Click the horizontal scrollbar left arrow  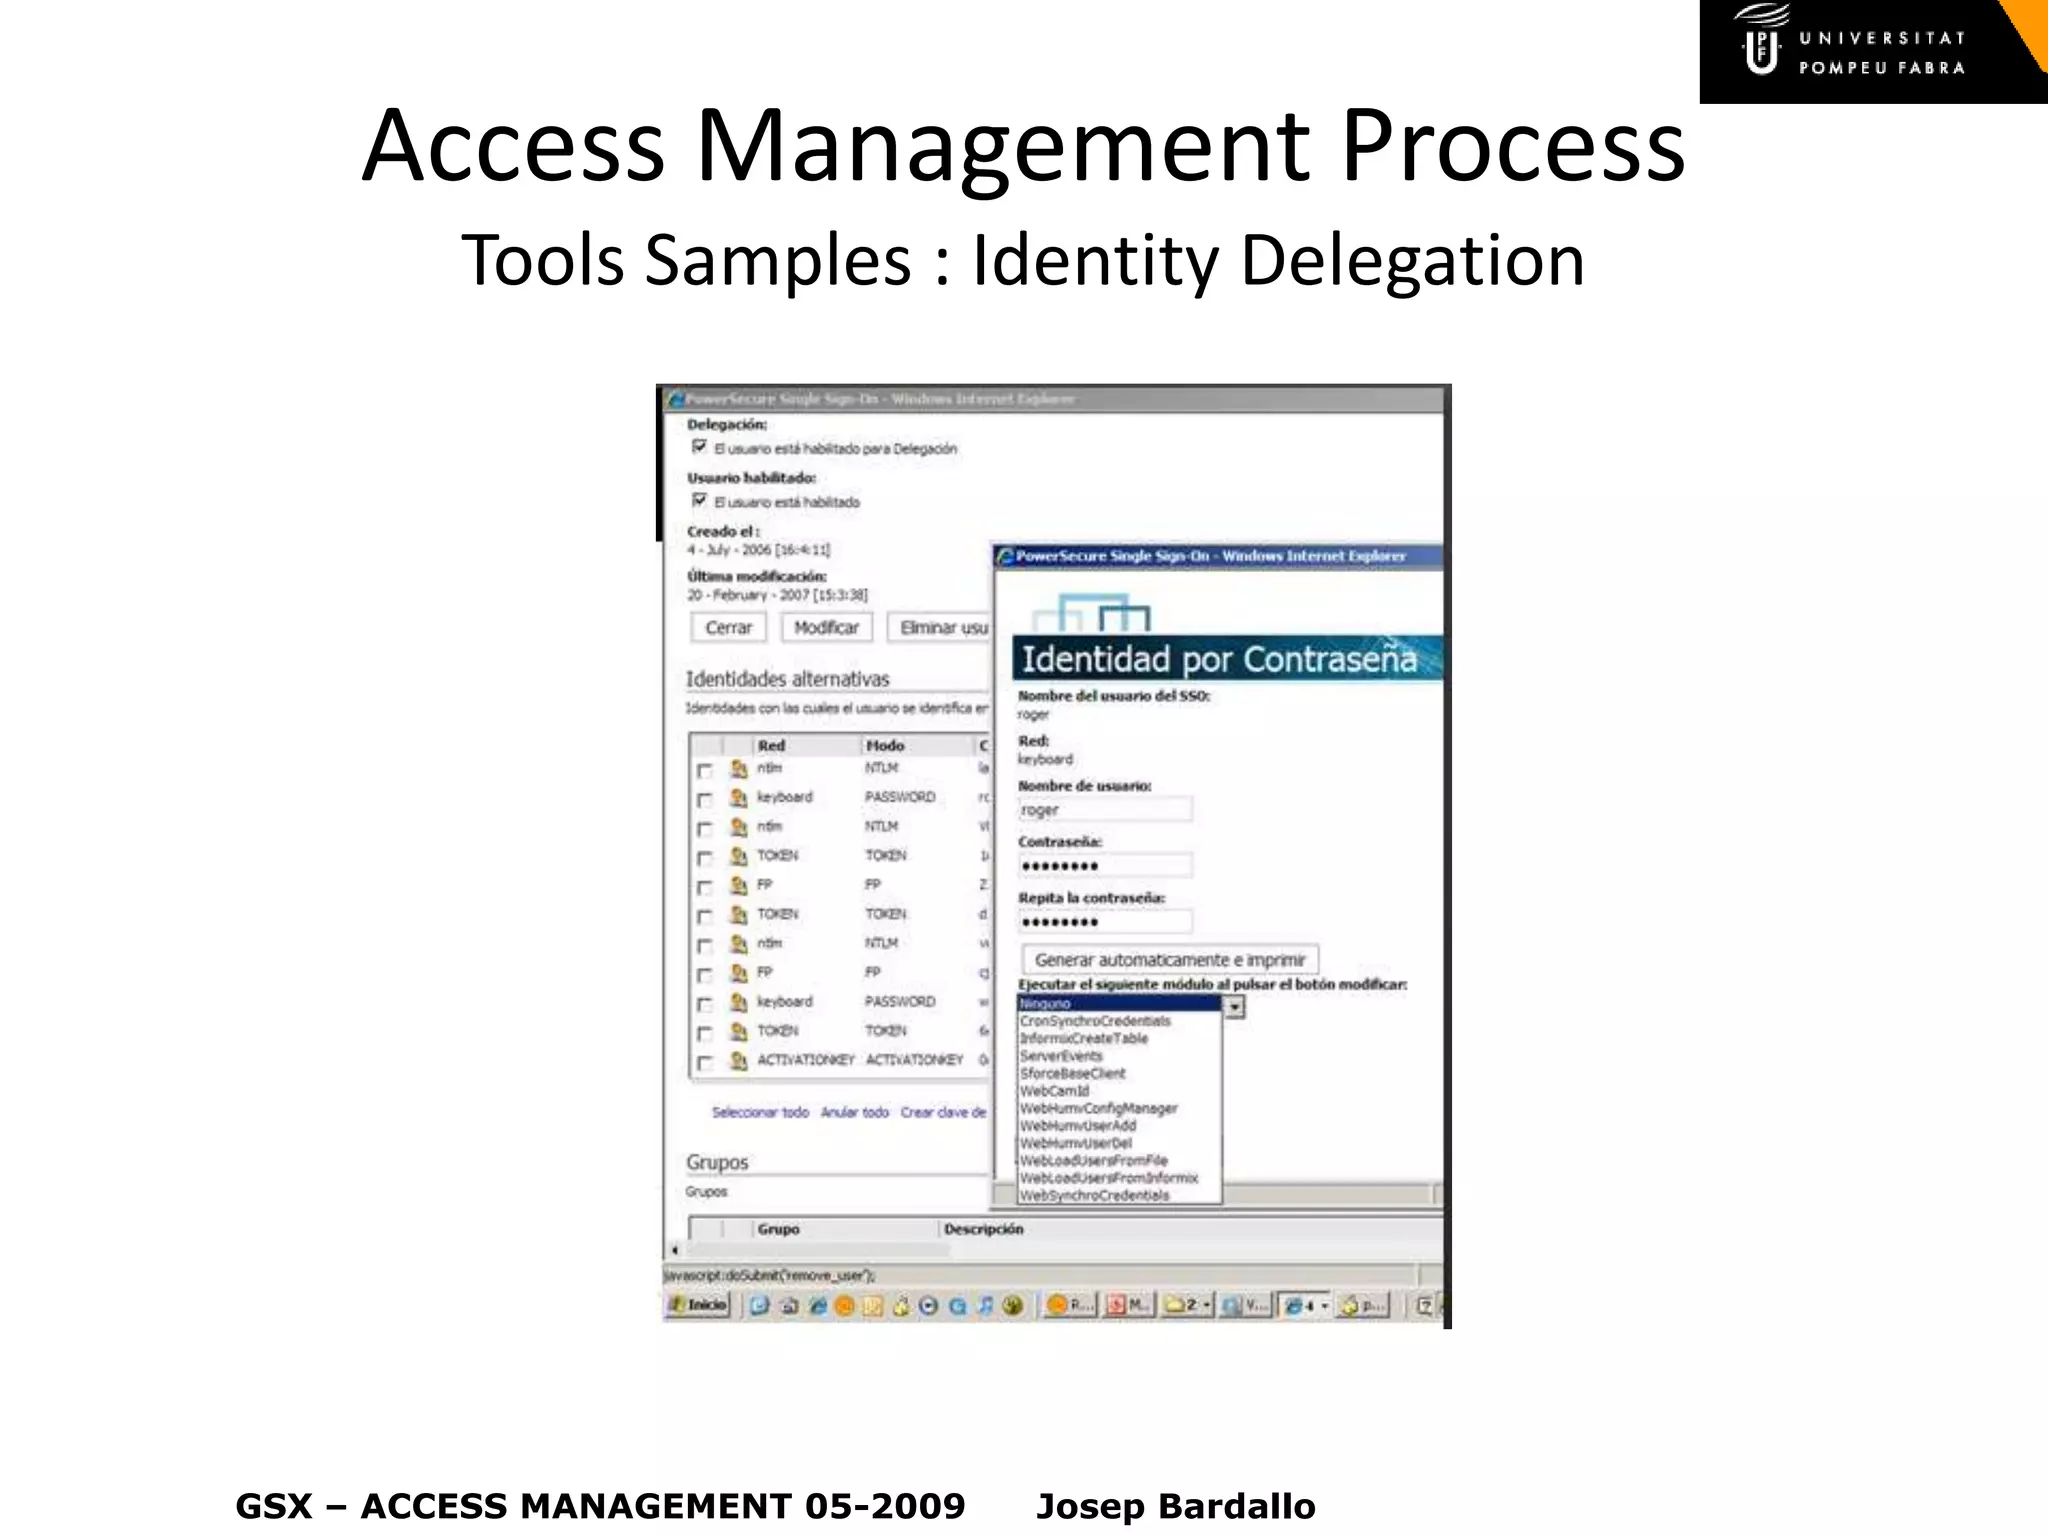675,1250
